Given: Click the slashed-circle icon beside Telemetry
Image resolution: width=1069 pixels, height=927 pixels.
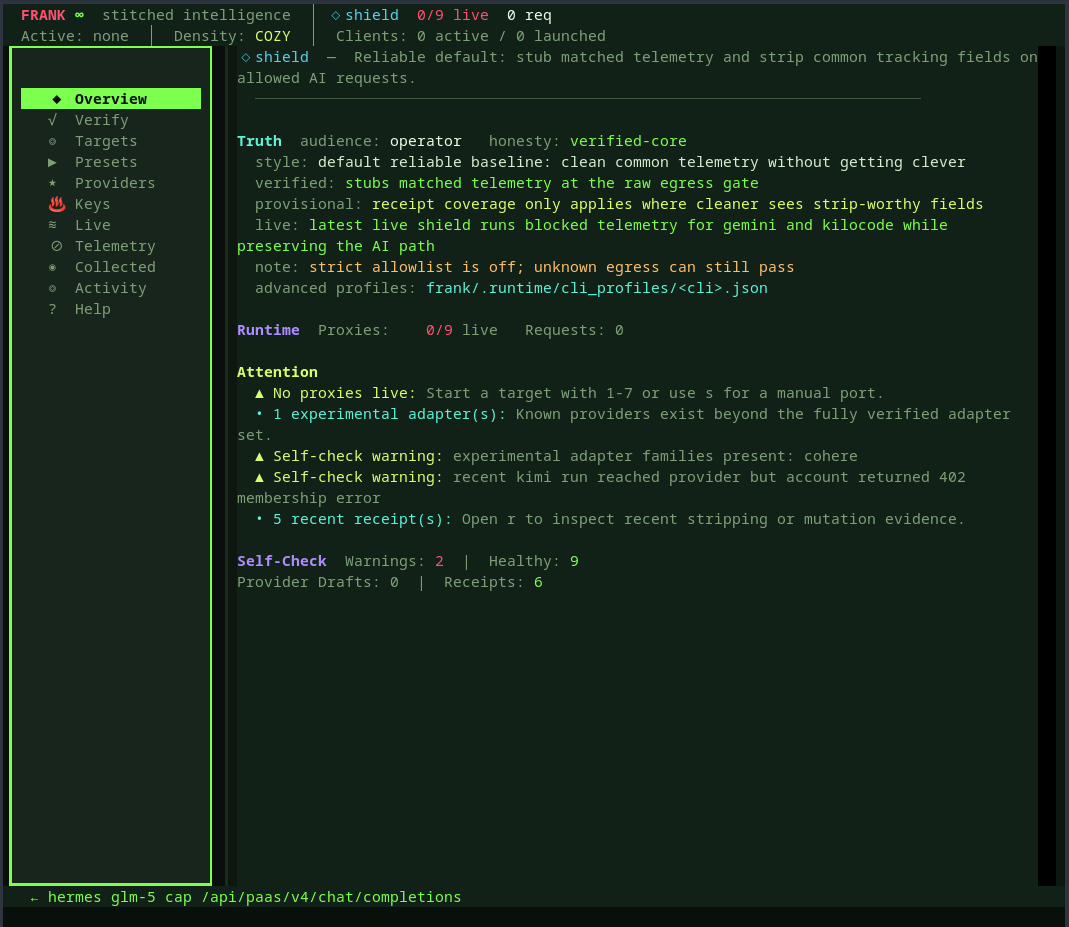Looking at the screenshot, I should (x=56, y=246).
